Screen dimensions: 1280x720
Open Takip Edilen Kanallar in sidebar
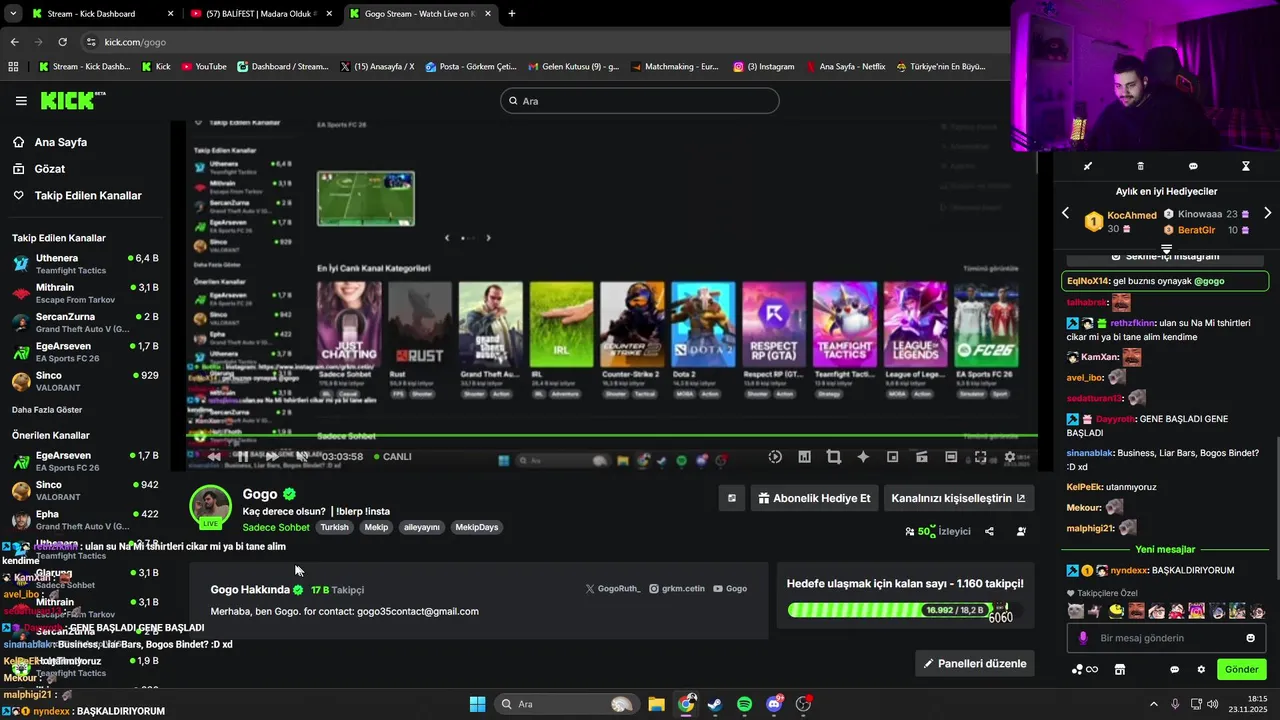88,196
